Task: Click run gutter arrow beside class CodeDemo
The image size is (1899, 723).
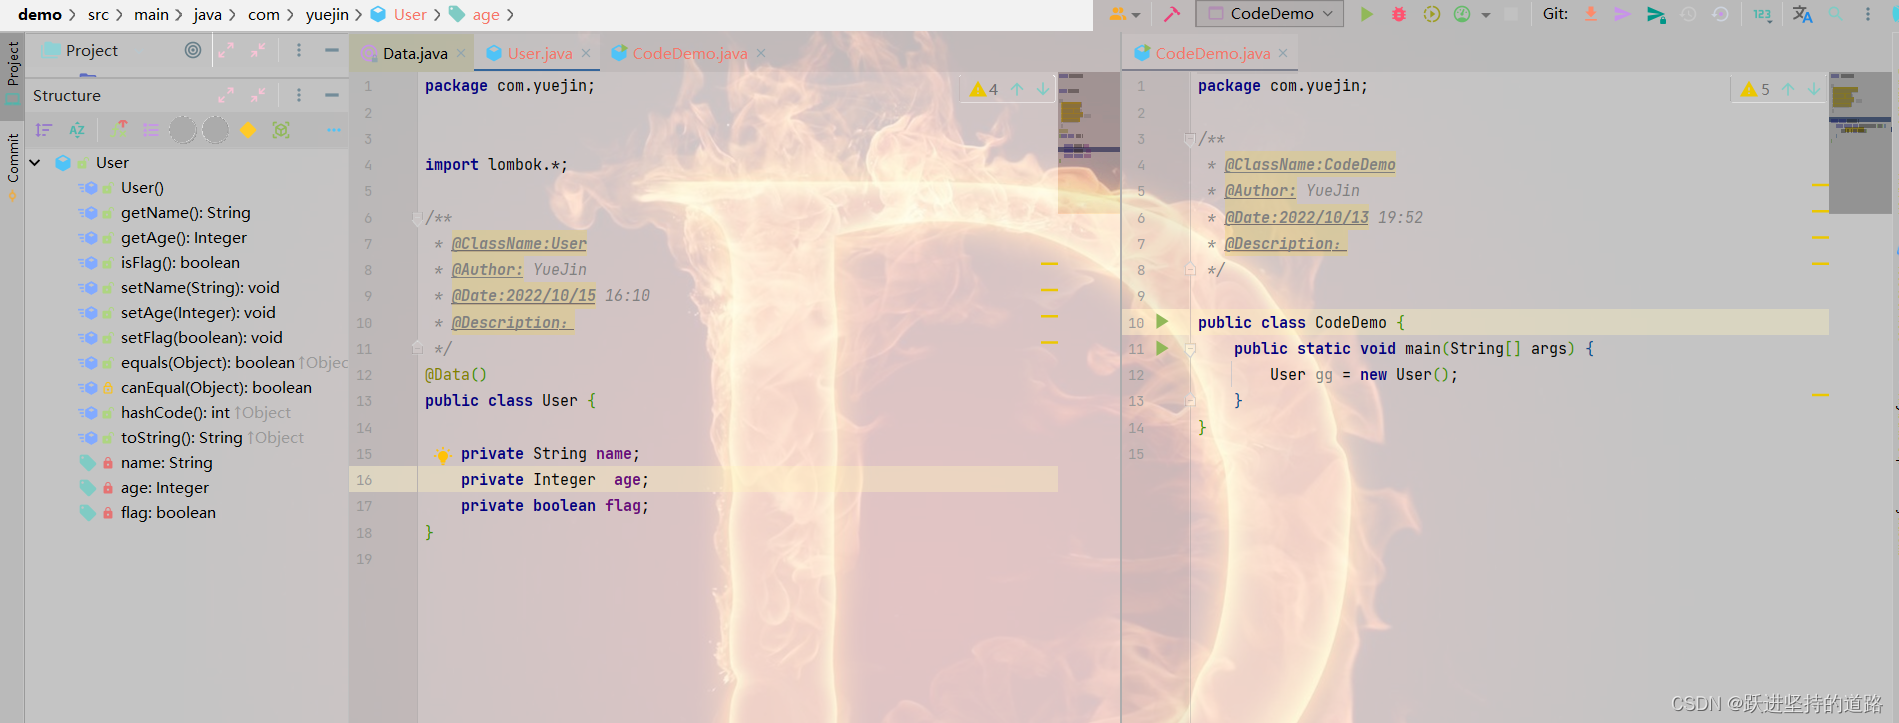Action: (x=1162, y=321)
